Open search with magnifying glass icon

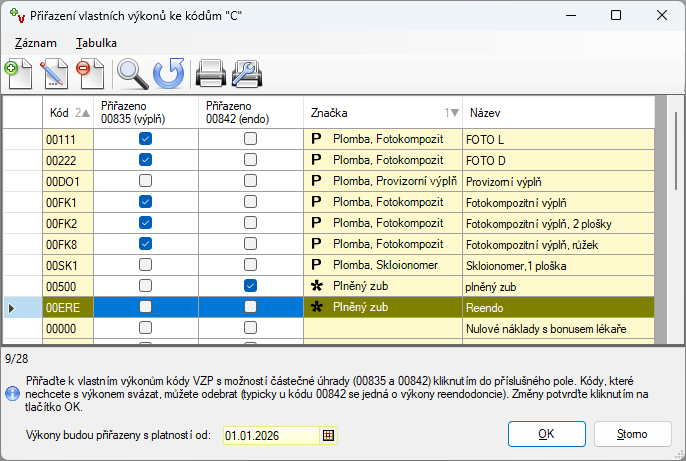pos(133,73)
